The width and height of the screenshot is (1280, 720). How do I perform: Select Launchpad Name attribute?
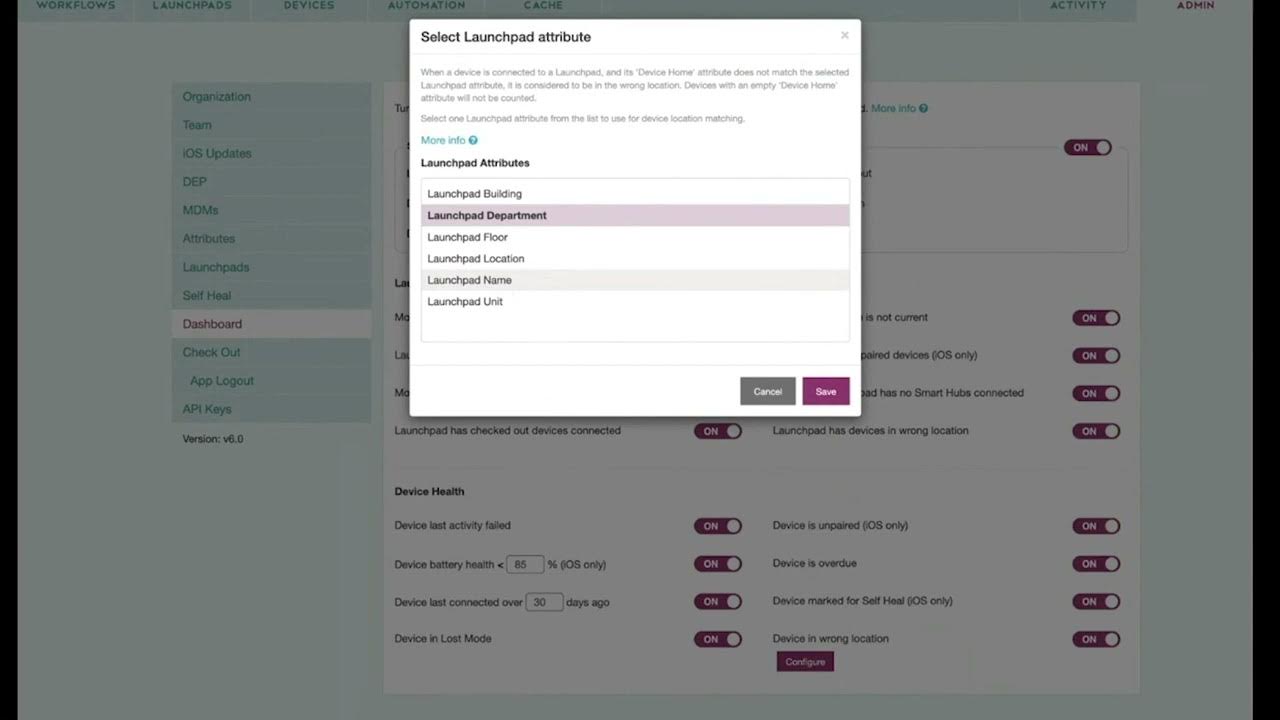click(469, 280)
